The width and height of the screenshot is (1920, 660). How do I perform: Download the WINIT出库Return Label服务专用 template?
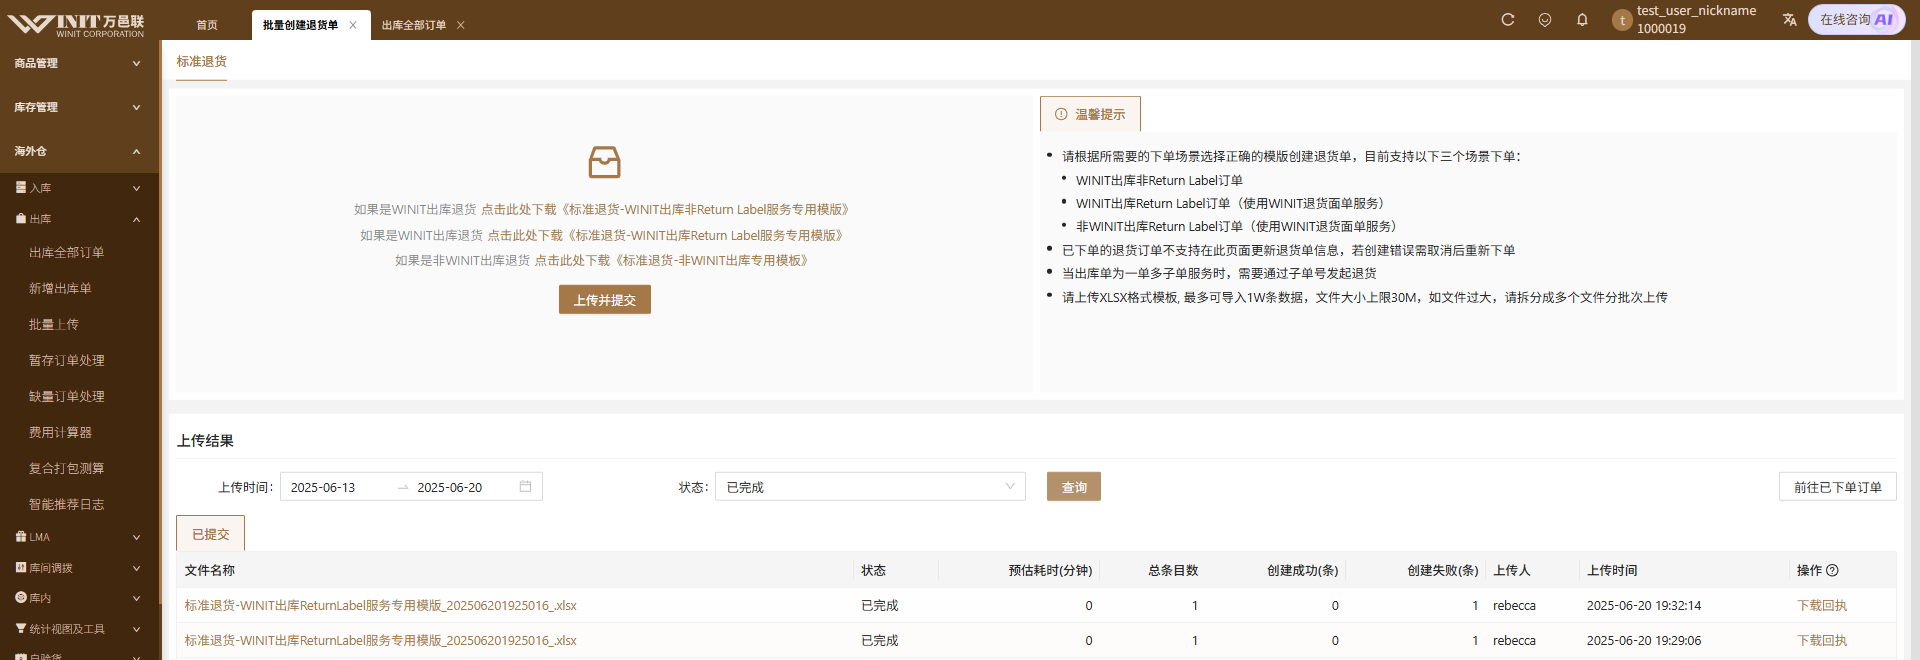pyautogui.click(x=666, y=236)
